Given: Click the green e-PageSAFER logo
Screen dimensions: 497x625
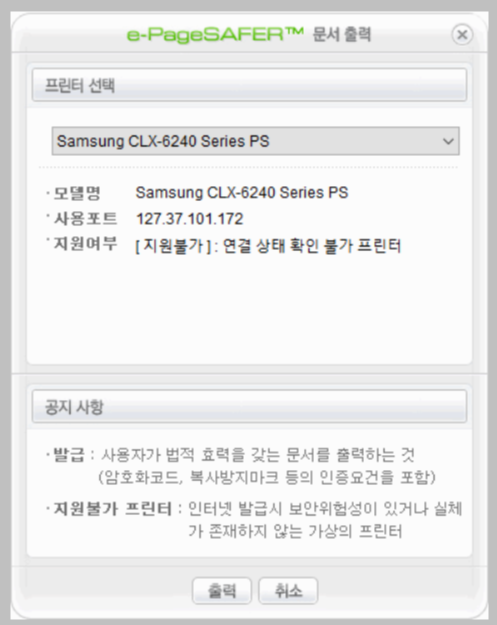Looking at the screenshot, I should click(x=215, y=35).
